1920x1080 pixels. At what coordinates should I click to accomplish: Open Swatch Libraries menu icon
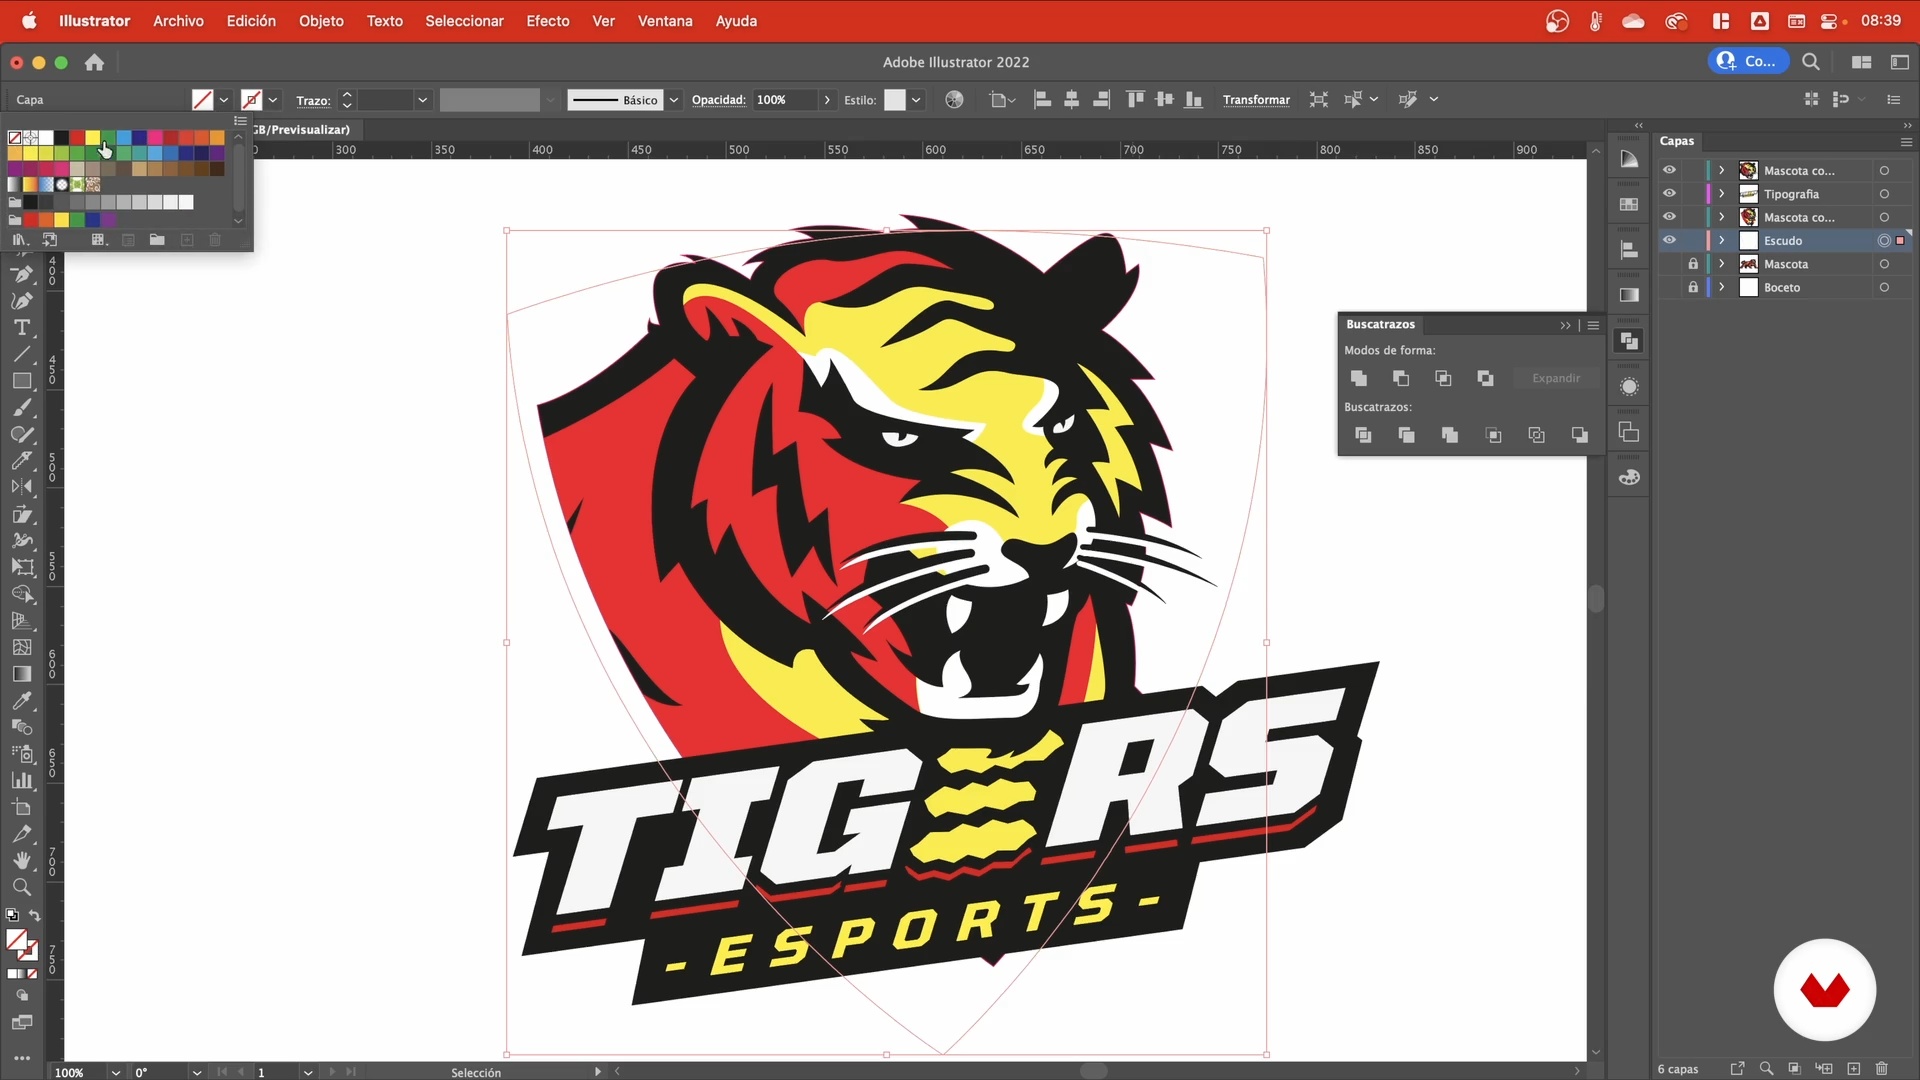19,240
